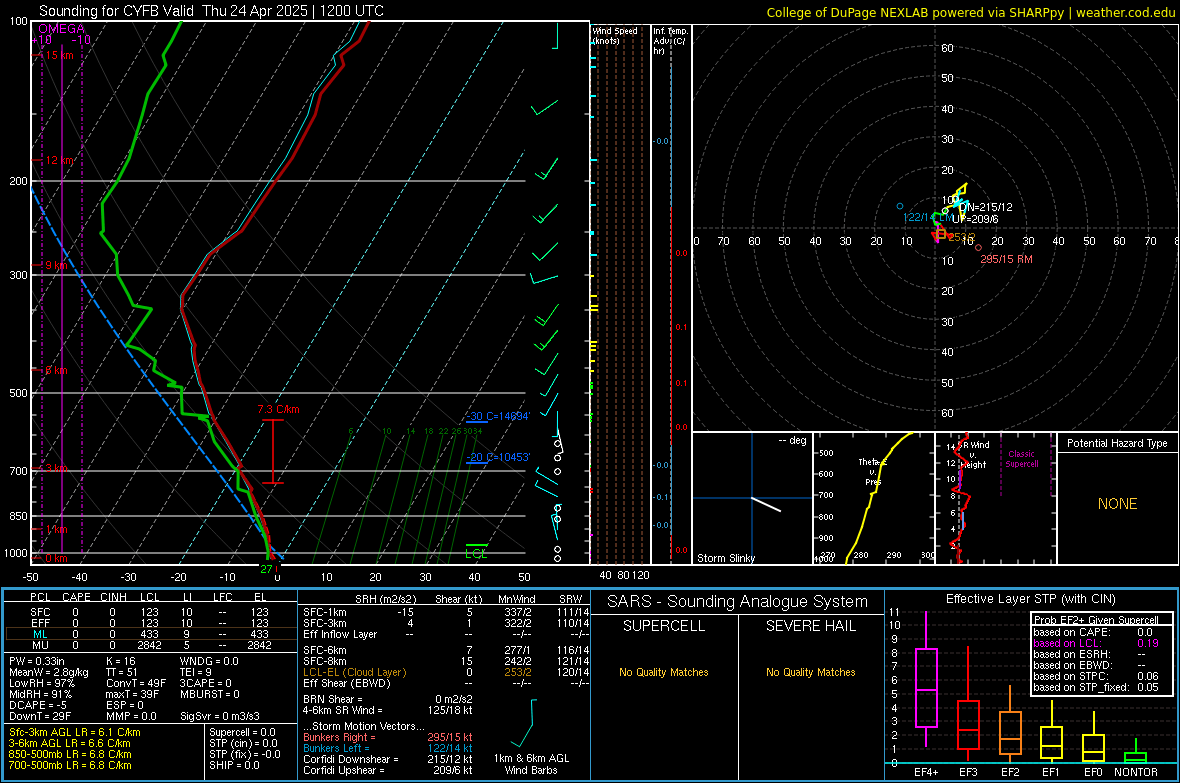This screenshot has width=1180, height=783.
Task: Click the '-20 C=10453'' height label
Action: [x=498, y=457]
